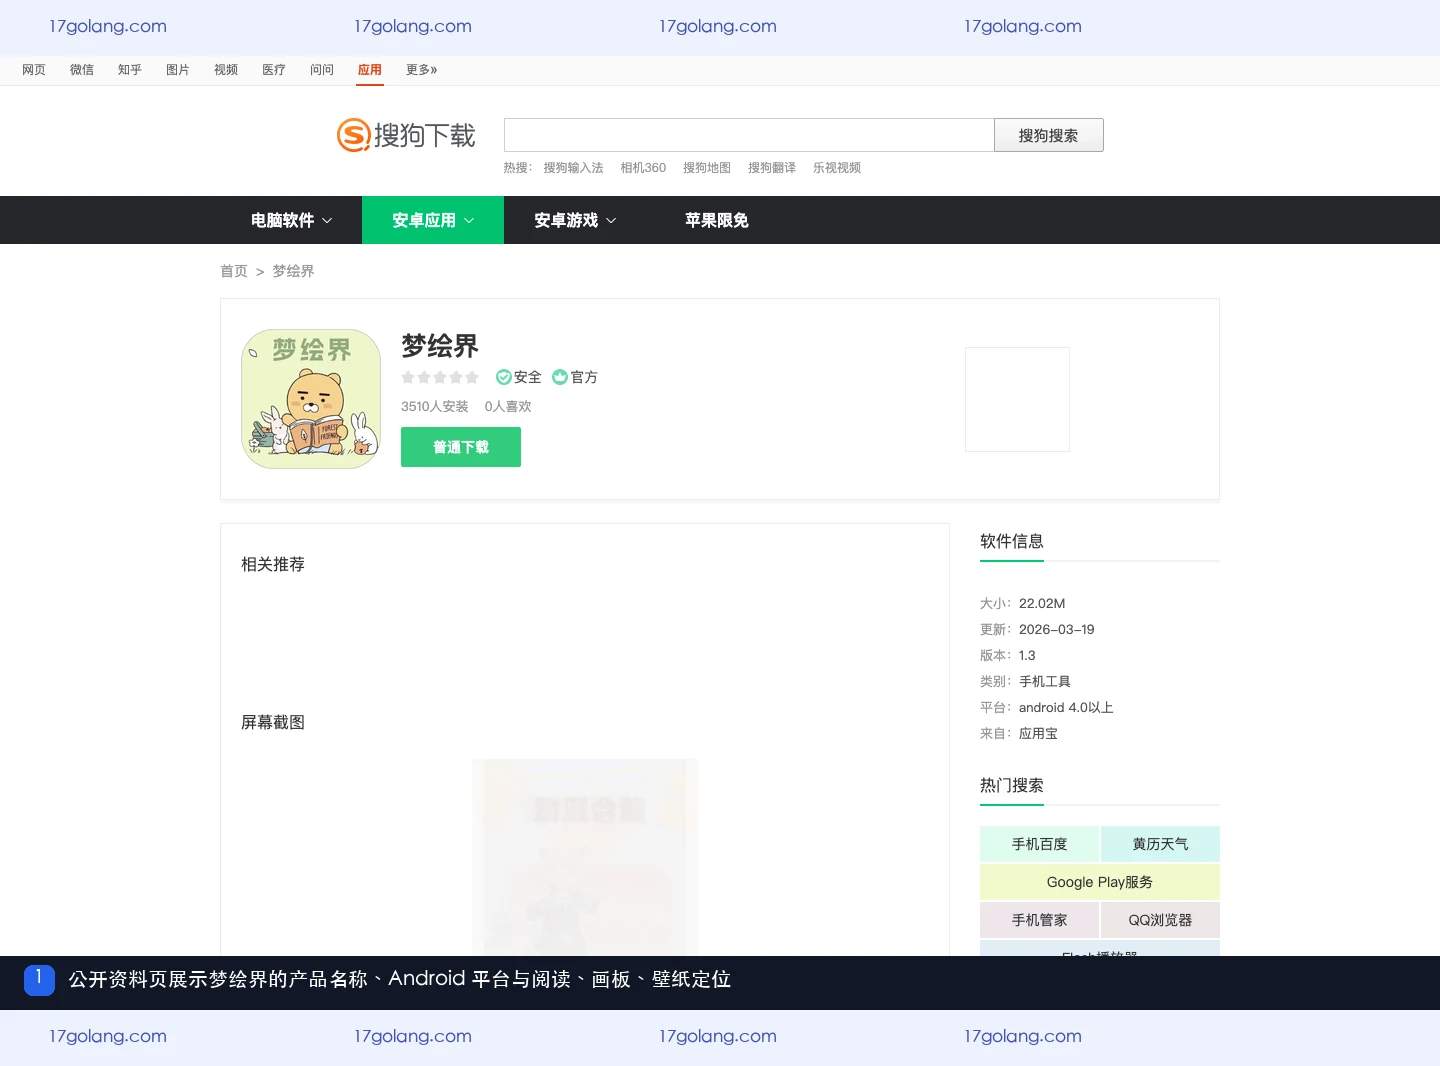Click hot search 搜狗翻译
The height and width of the screenshot is (1066, 1440).
[772, 168]
